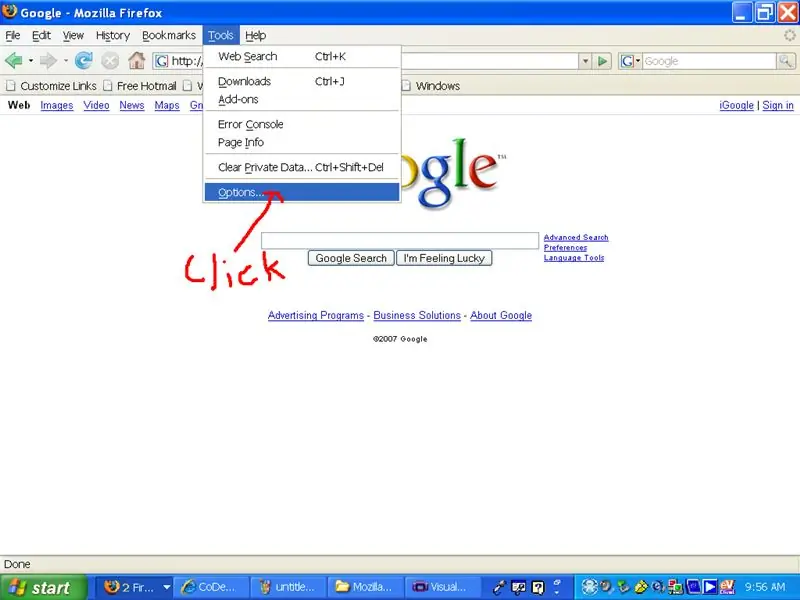The height and width of the screenshot is (600, 800).
Task: Click the Go arrow beside address bar
Action: [x=603, y=61]
